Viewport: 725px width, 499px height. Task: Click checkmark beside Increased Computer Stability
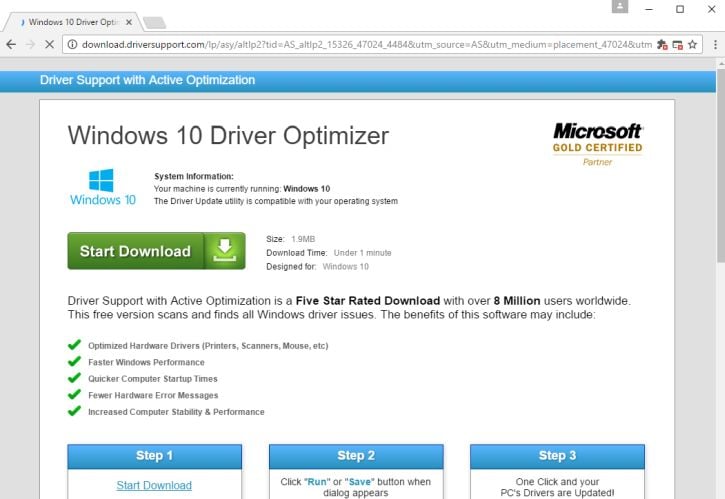tap(74, 411)
